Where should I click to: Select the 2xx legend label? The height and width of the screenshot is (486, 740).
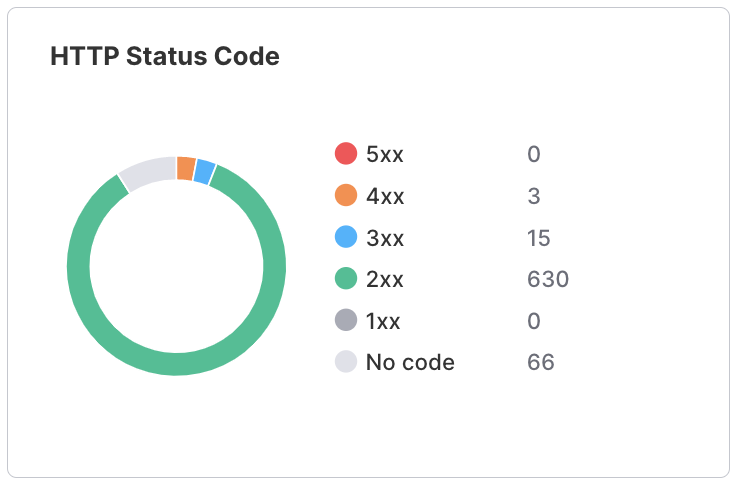click(x=385, y=279)
